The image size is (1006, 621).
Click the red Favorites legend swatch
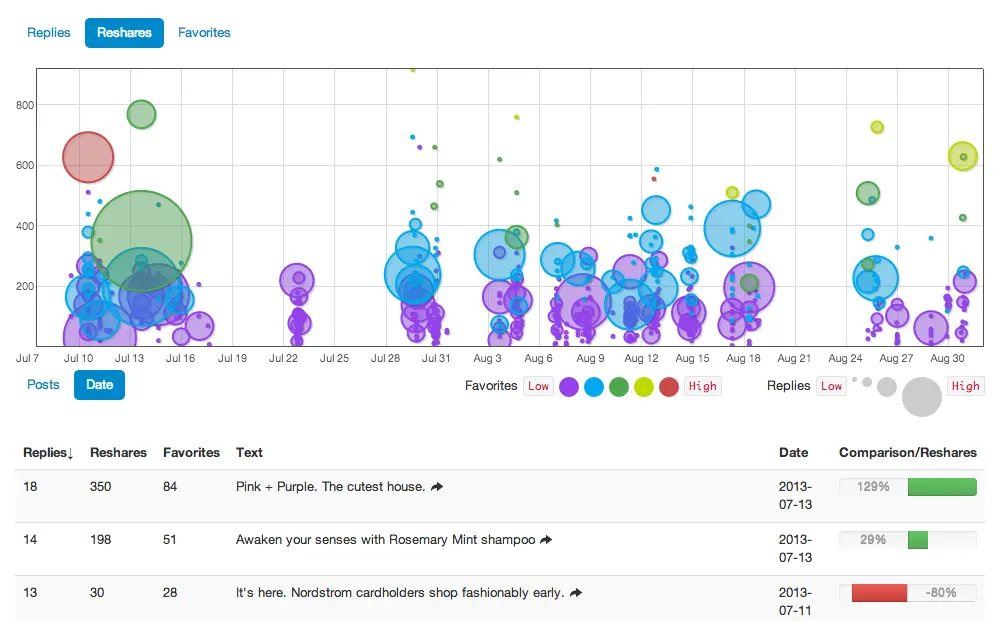tap(669, 387)
